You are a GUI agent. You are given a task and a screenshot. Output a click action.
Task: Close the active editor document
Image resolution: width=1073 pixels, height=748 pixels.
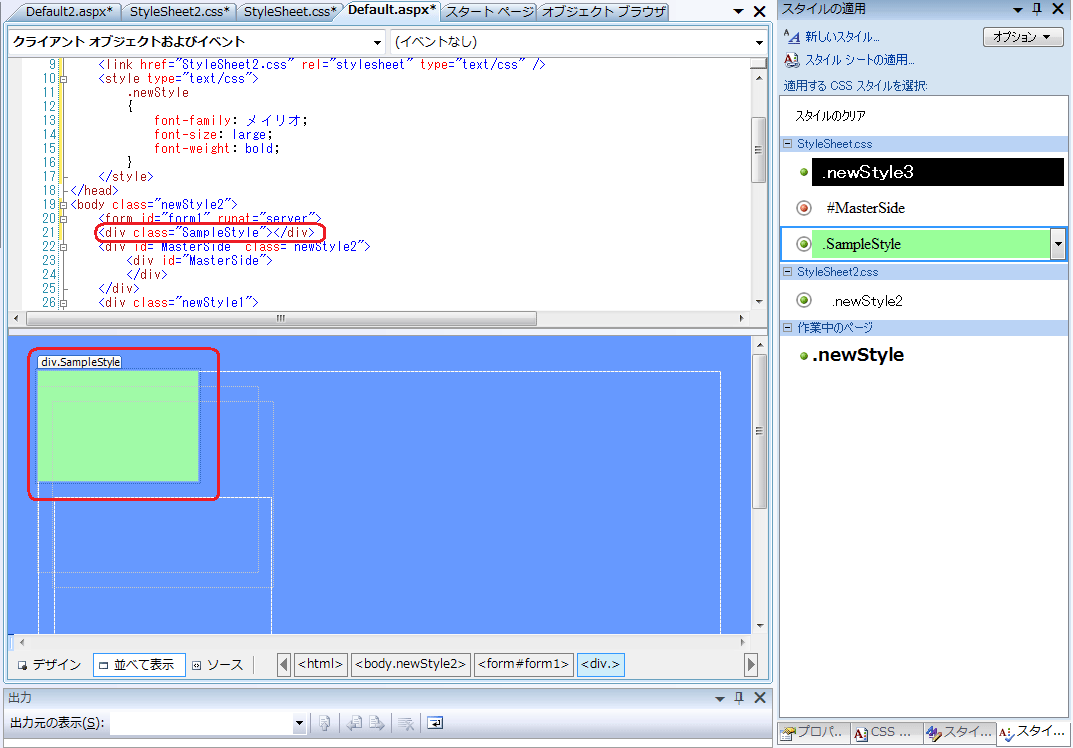click(760, 12)
